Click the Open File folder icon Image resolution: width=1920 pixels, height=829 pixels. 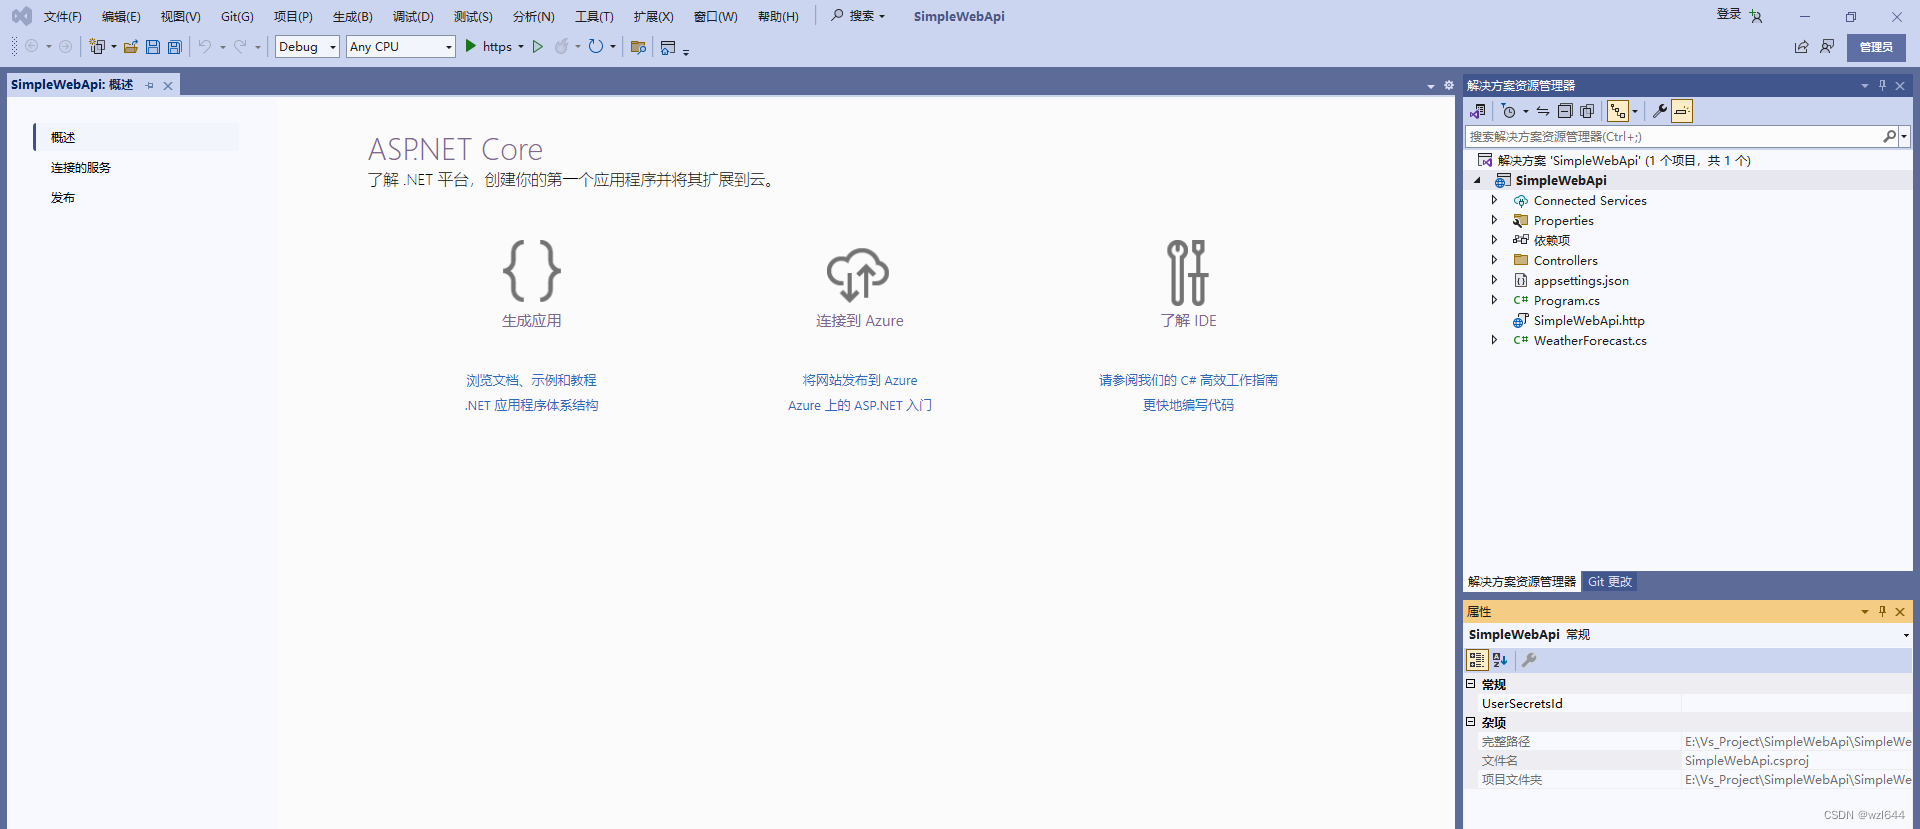coord(131,46)
